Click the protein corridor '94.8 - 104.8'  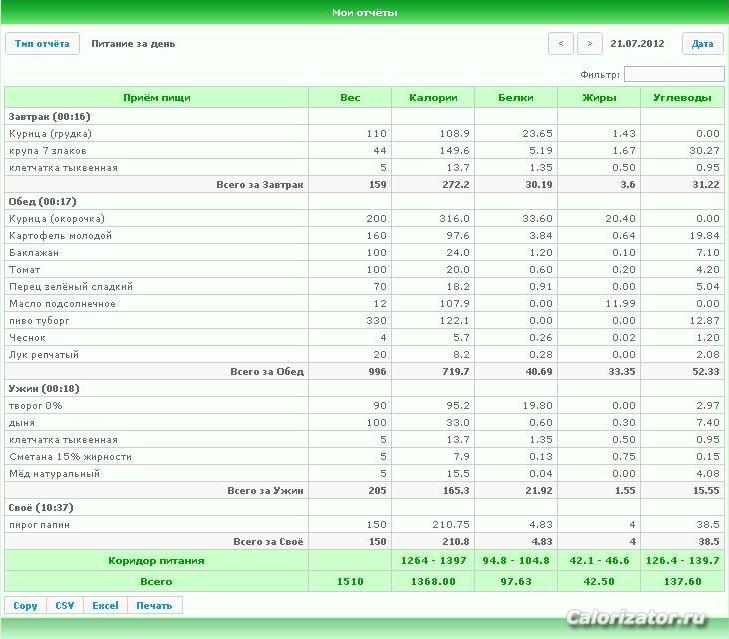[x=516, y=561]
